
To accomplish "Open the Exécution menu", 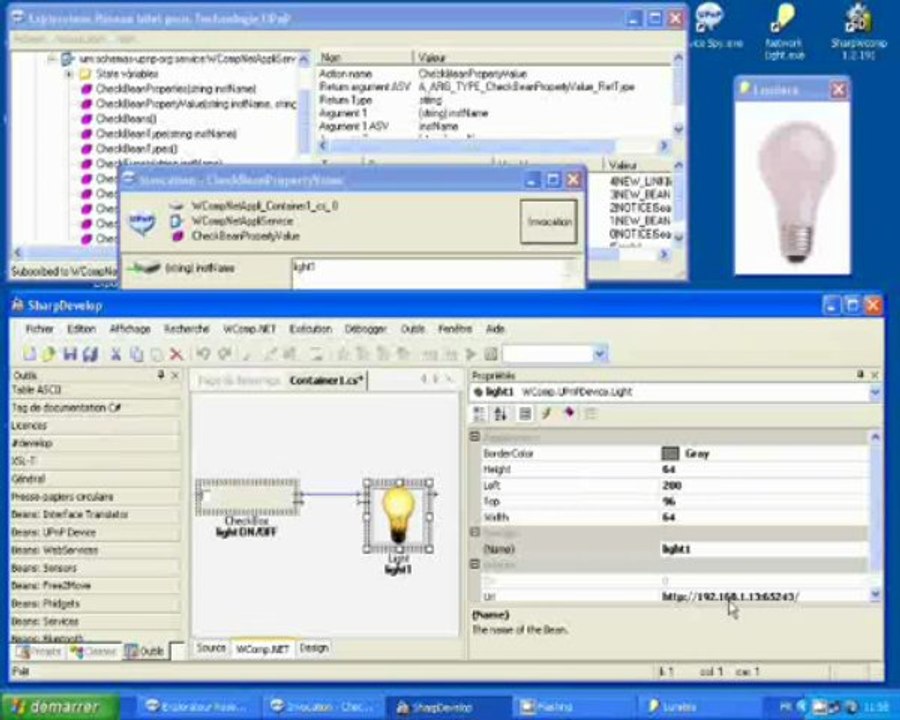I will (311, 329).
